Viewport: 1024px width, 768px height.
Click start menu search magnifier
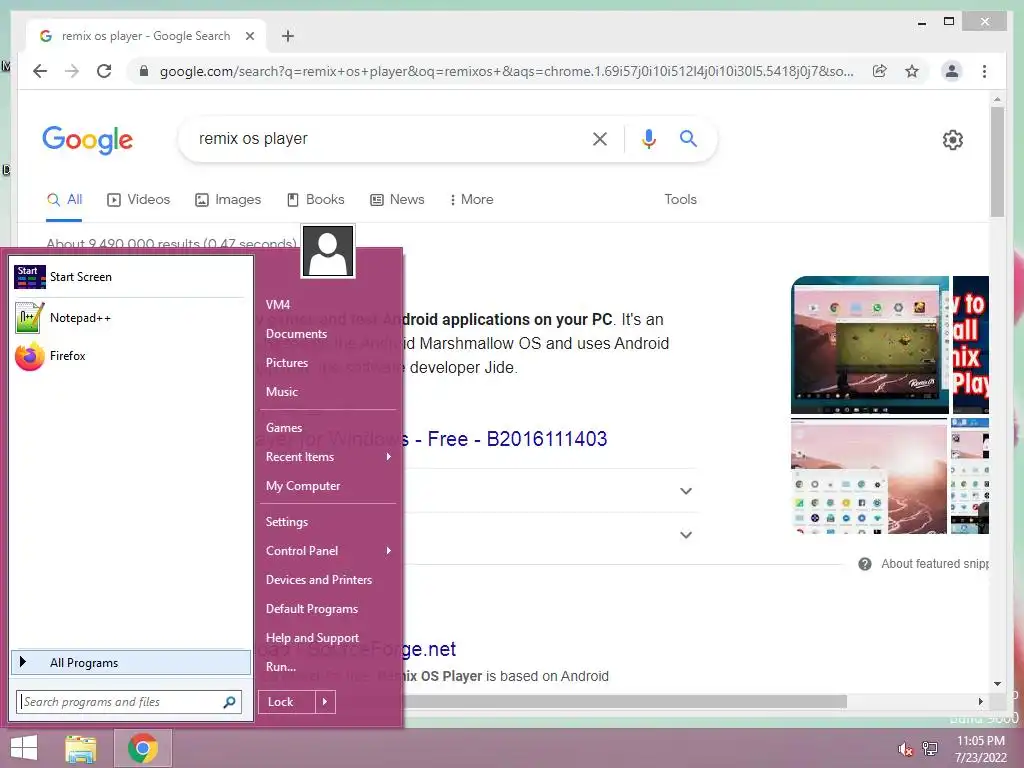[x=229, y=702]
